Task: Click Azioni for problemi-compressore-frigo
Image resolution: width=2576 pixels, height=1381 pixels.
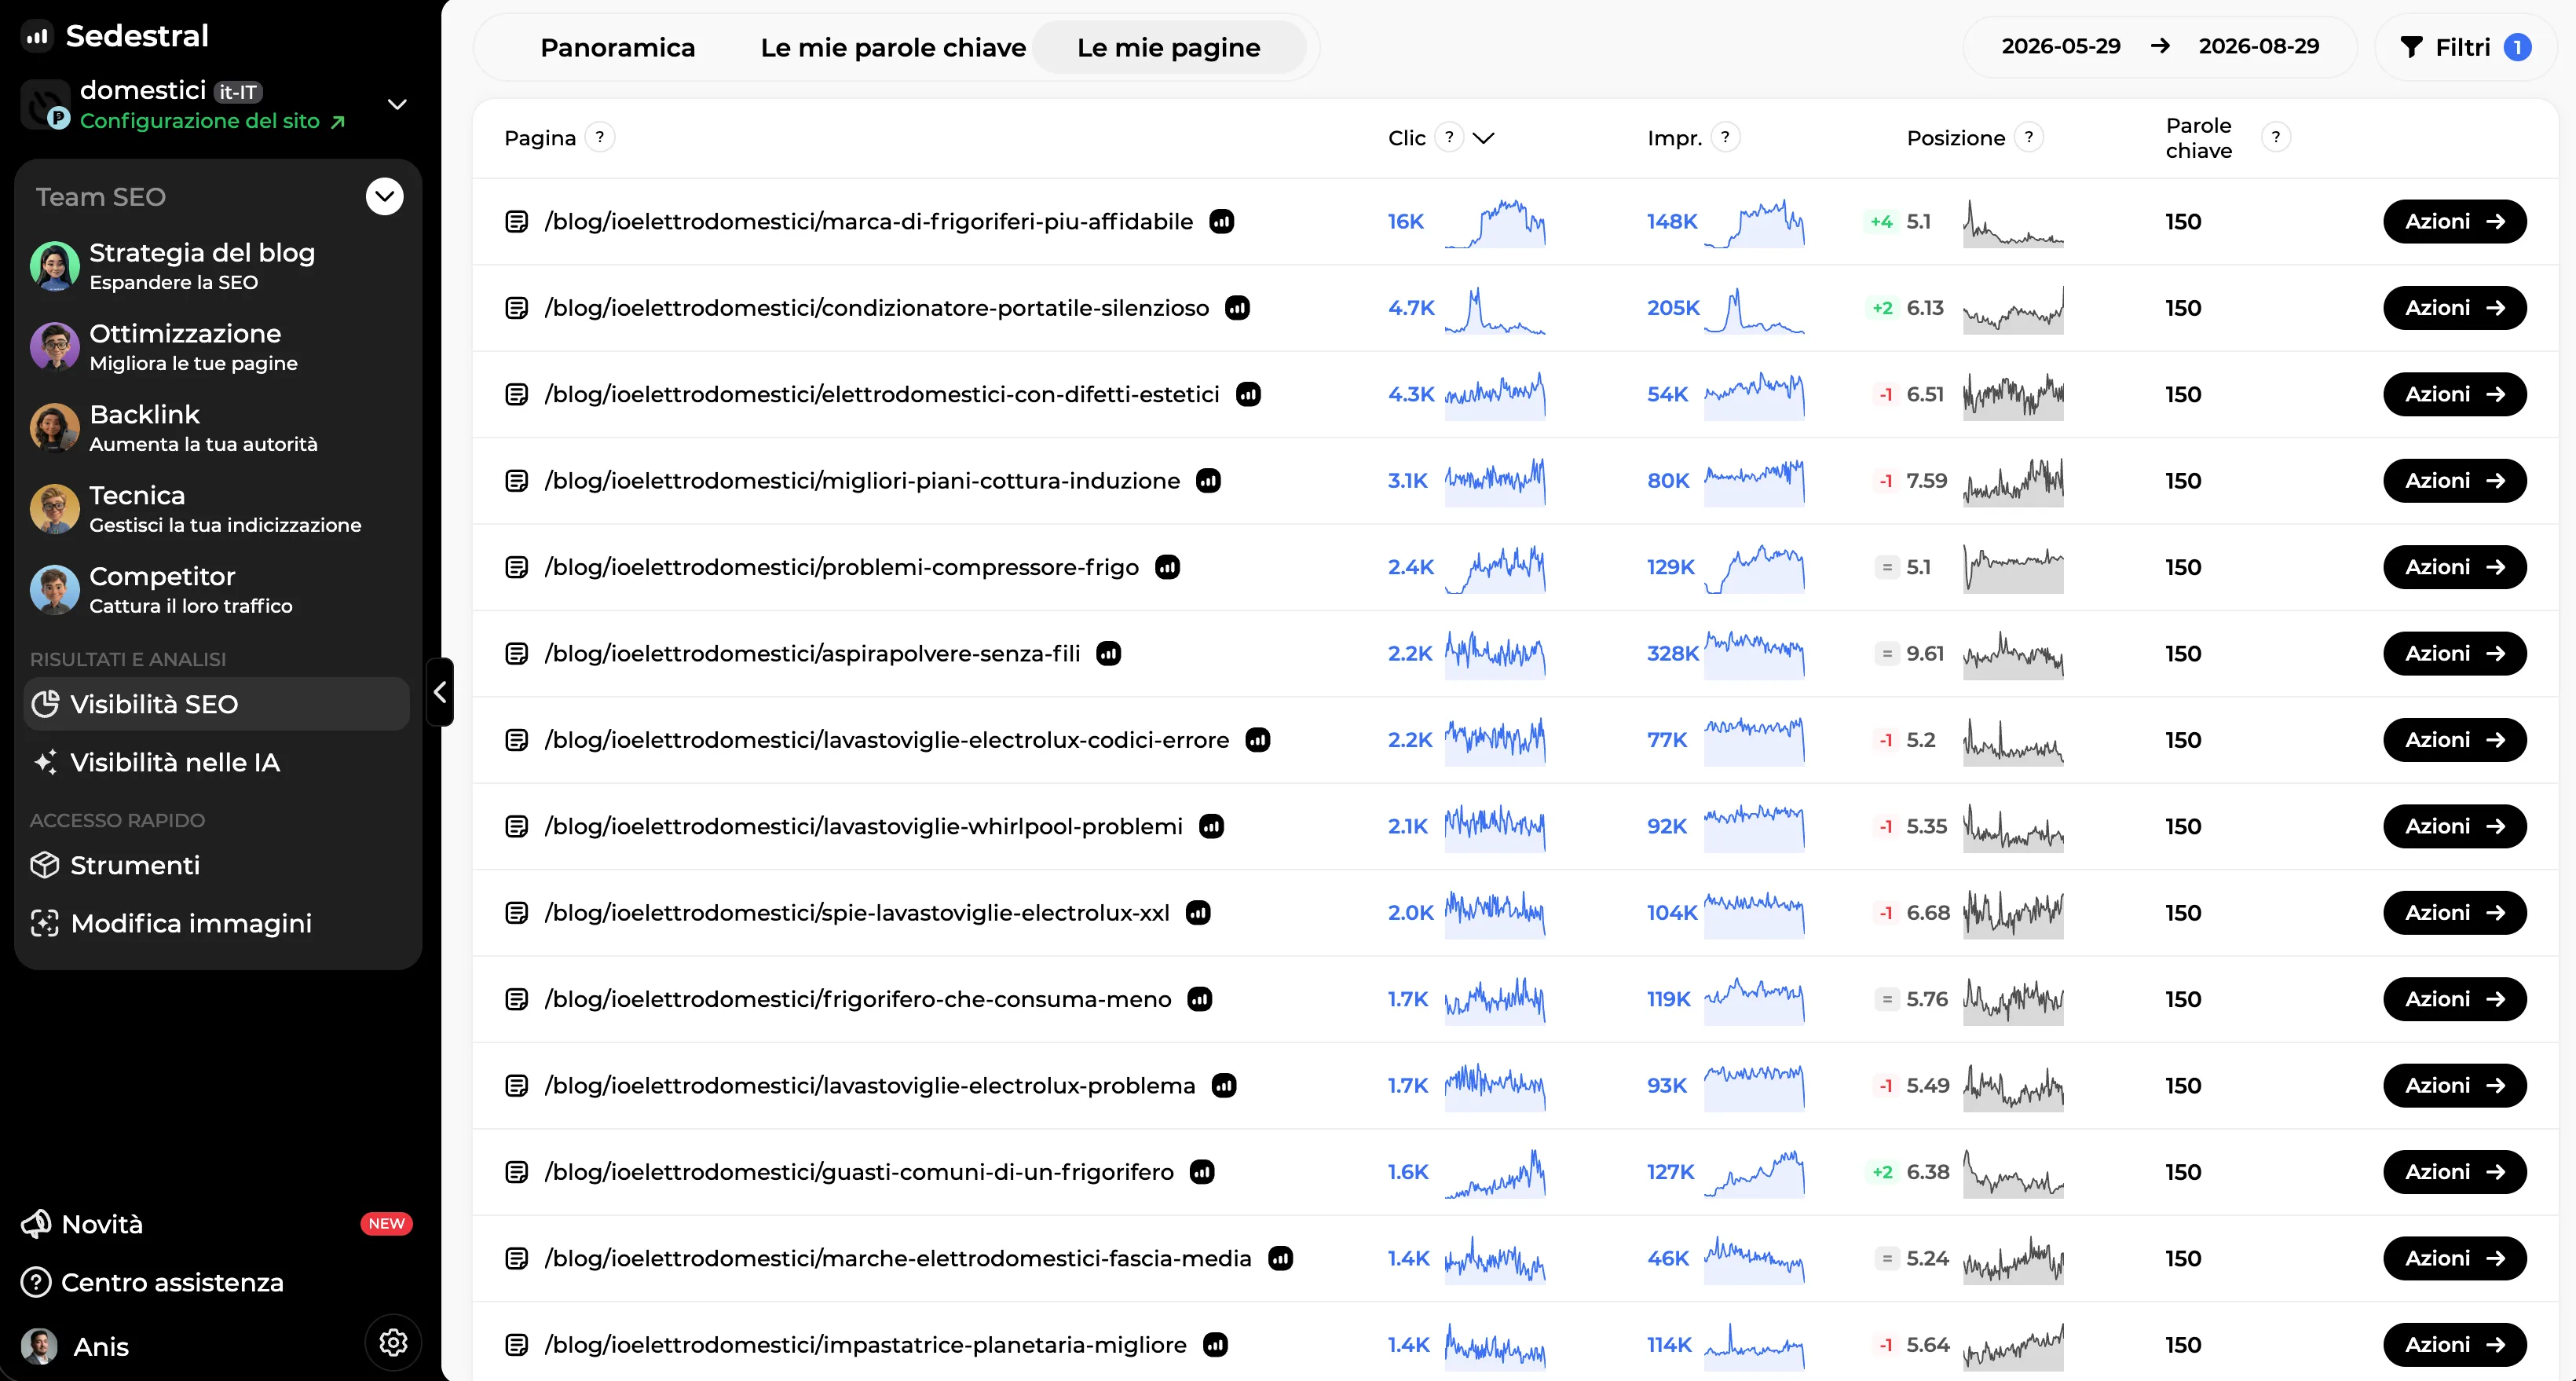Action: click(2455, 567)
